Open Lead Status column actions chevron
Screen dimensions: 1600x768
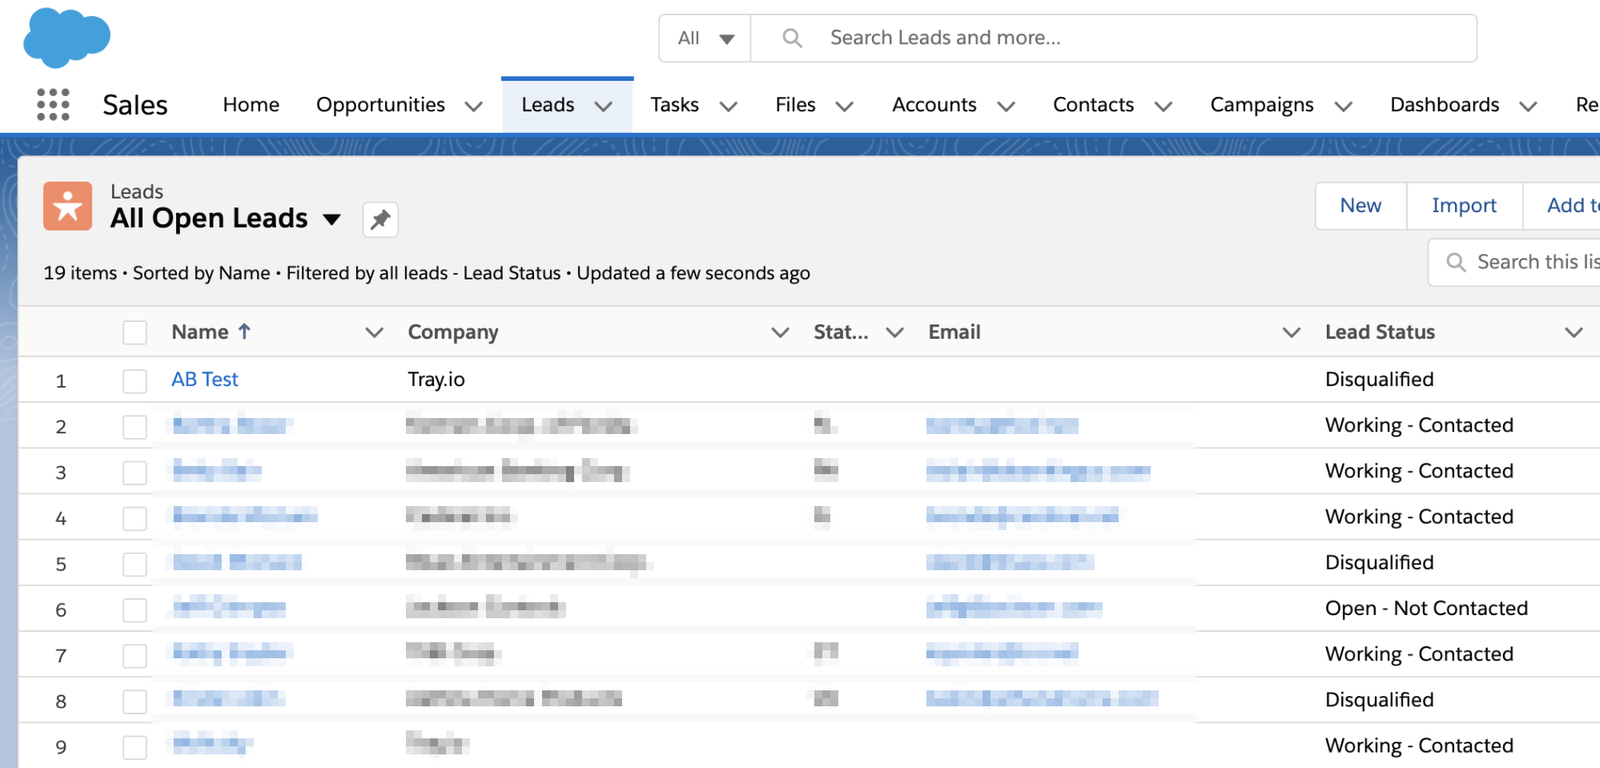(x=1574, y=332)
